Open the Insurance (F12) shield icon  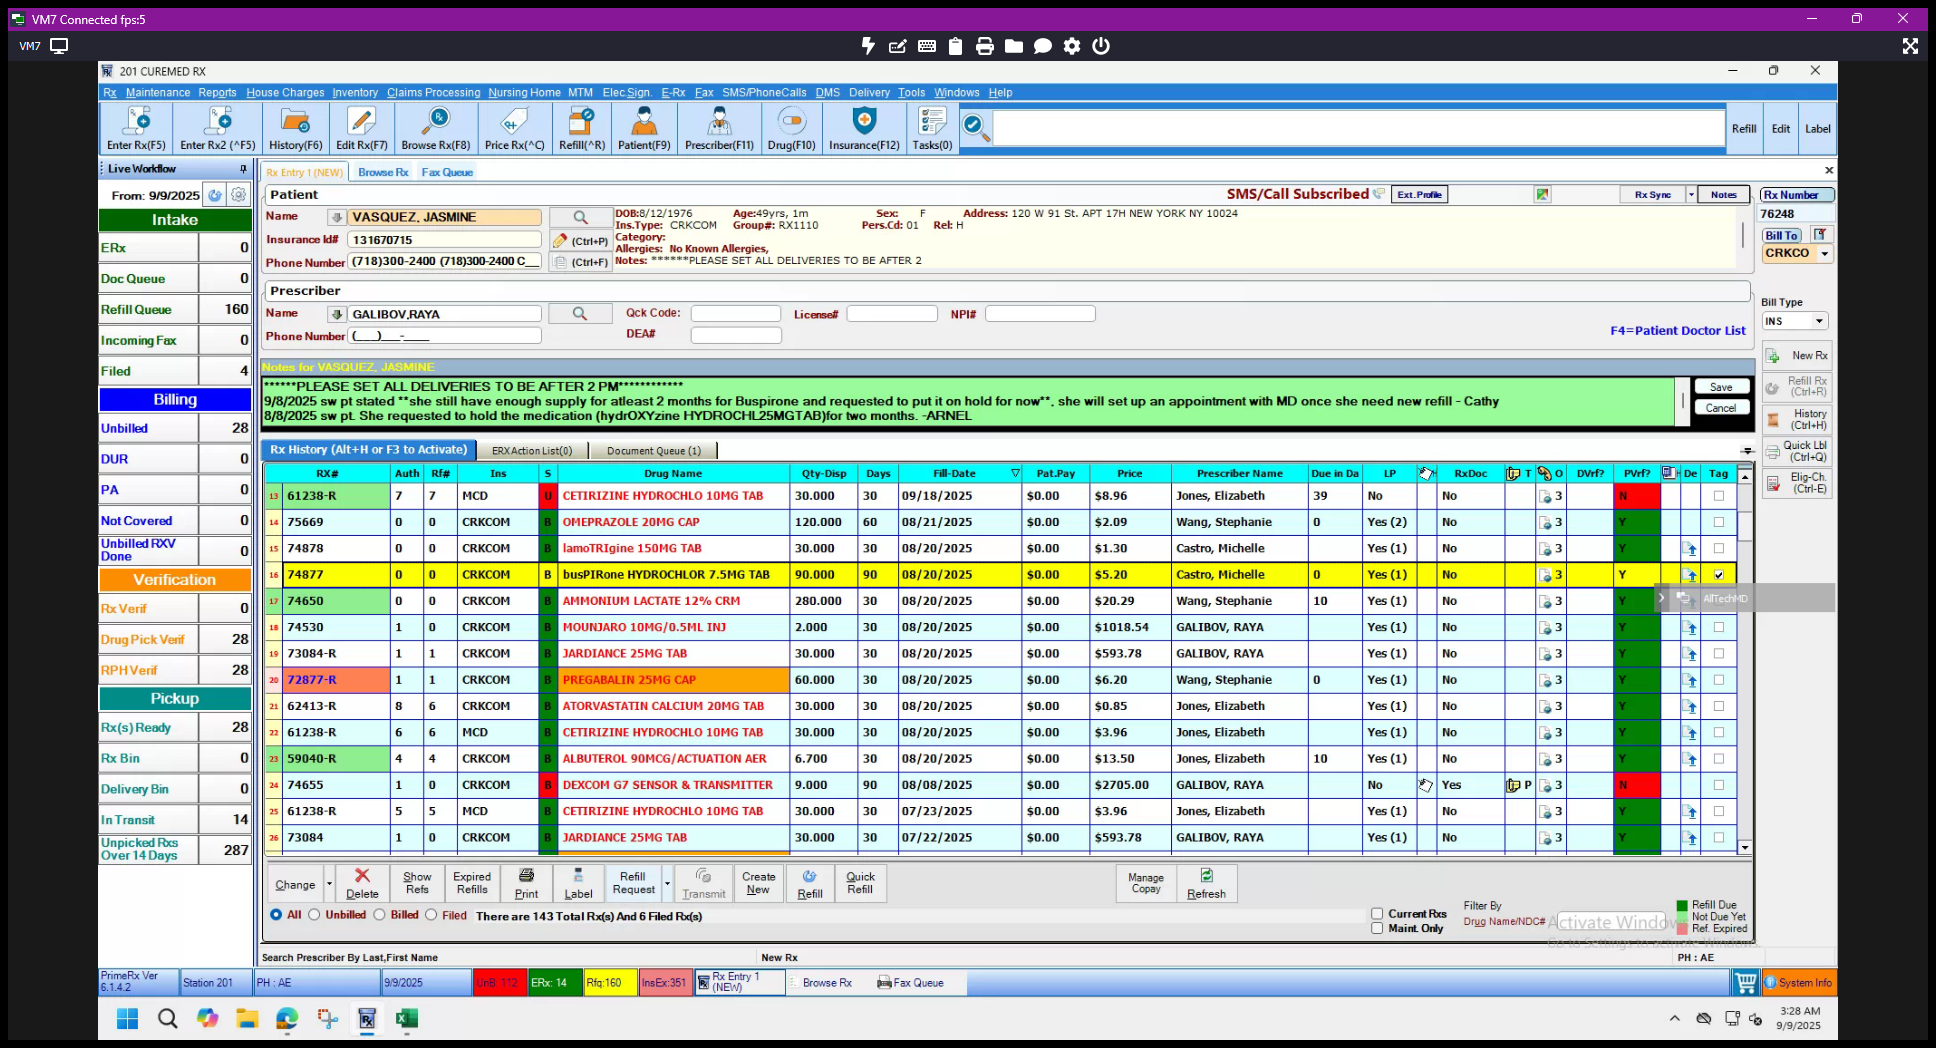(x=864, y=129)
